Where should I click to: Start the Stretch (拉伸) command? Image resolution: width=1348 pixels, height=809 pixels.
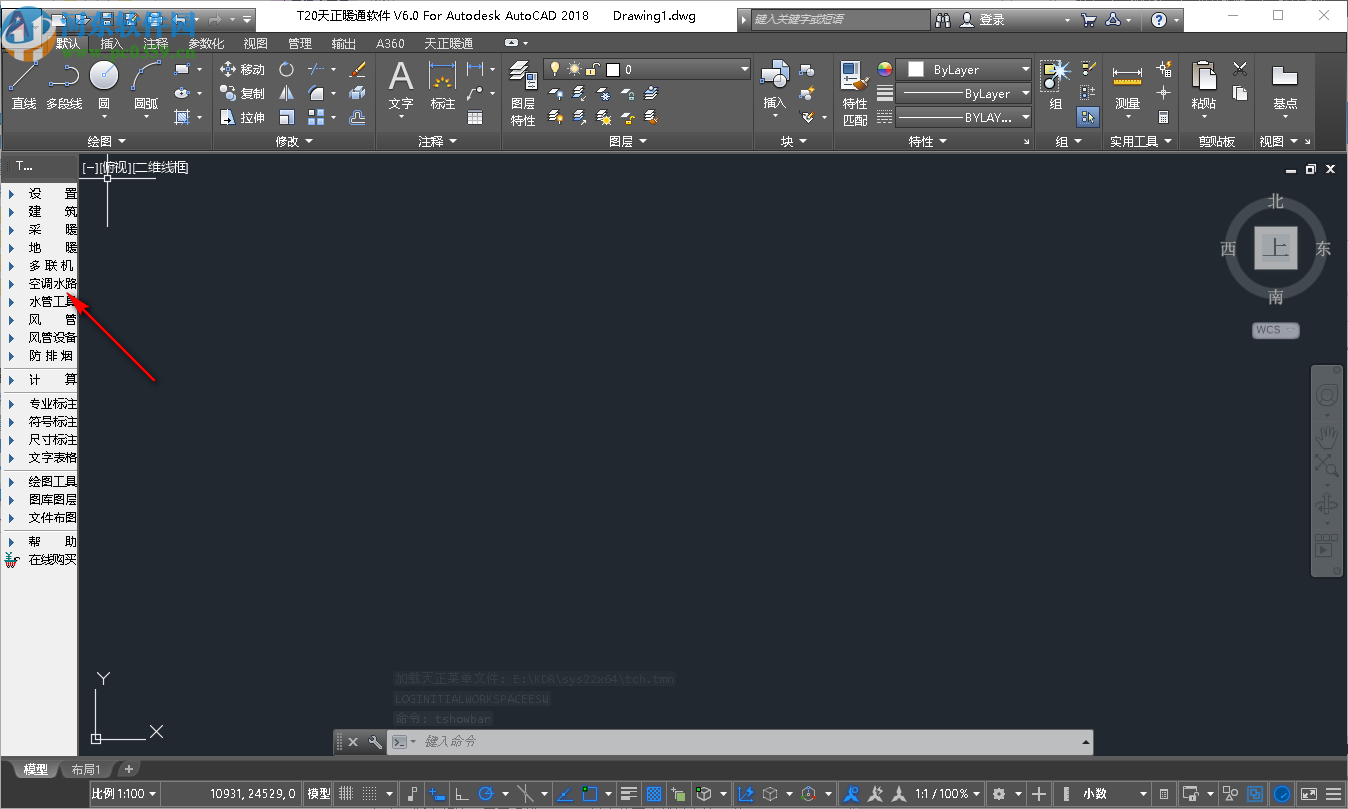242,117
